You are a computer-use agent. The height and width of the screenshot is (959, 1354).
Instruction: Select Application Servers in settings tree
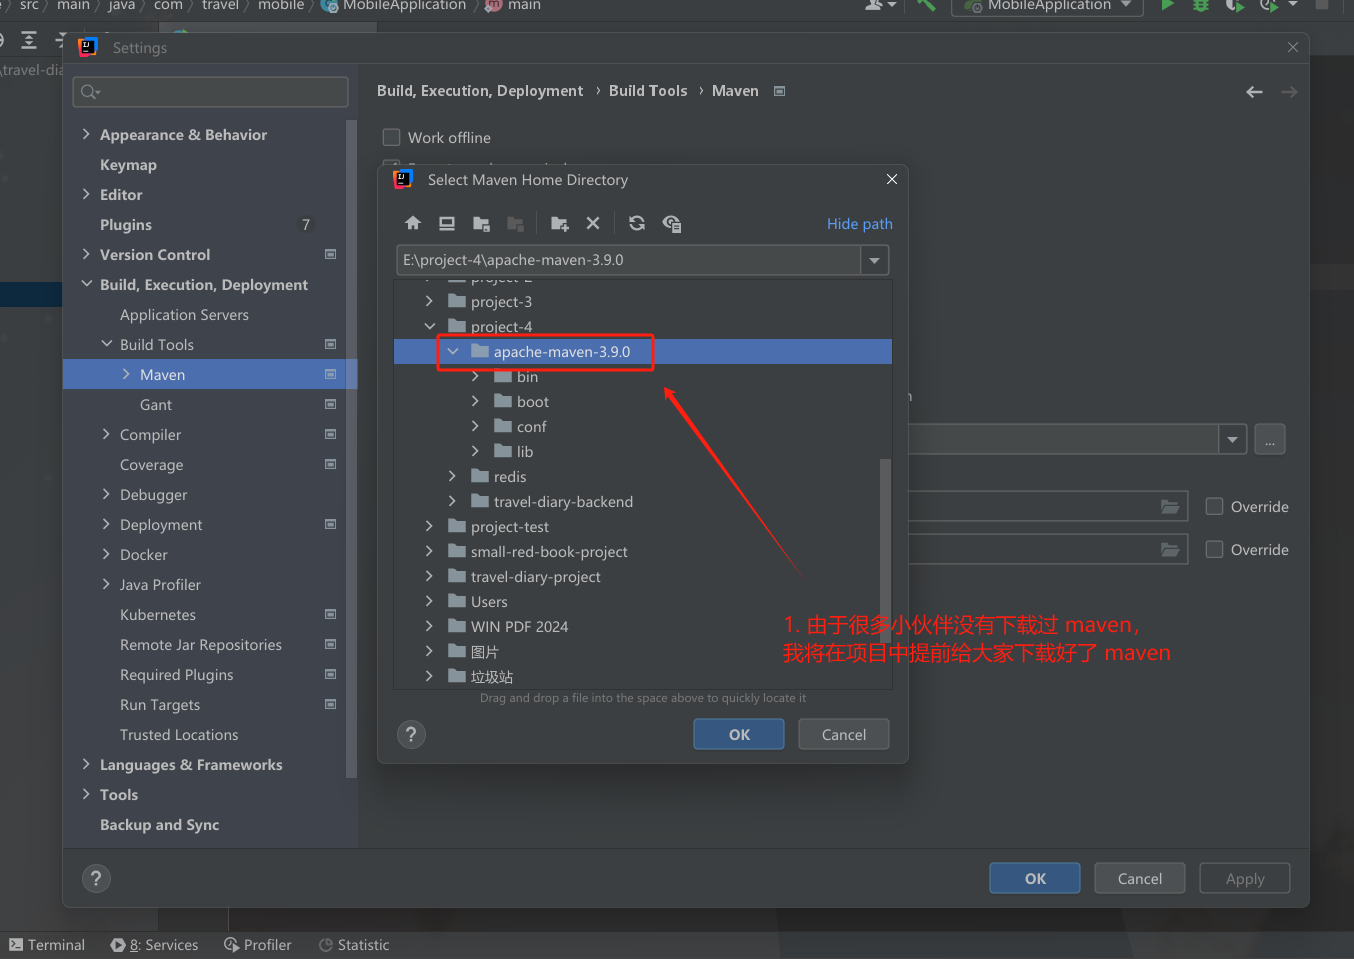[184, 315]
